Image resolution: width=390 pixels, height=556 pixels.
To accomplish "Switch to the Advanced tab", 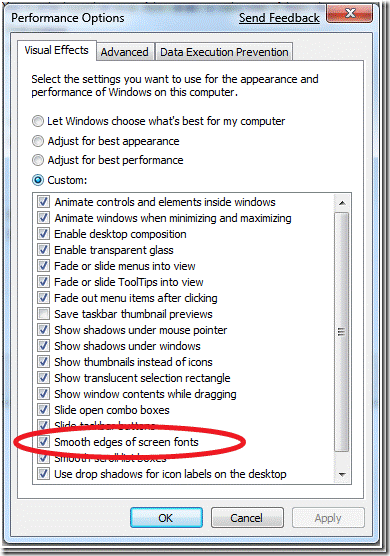I will point(125,52).
